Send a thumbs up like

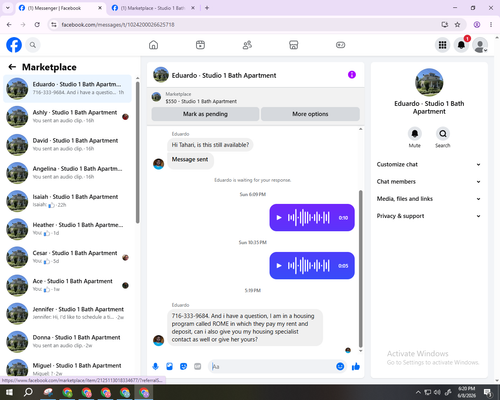[x=356, y=367]
